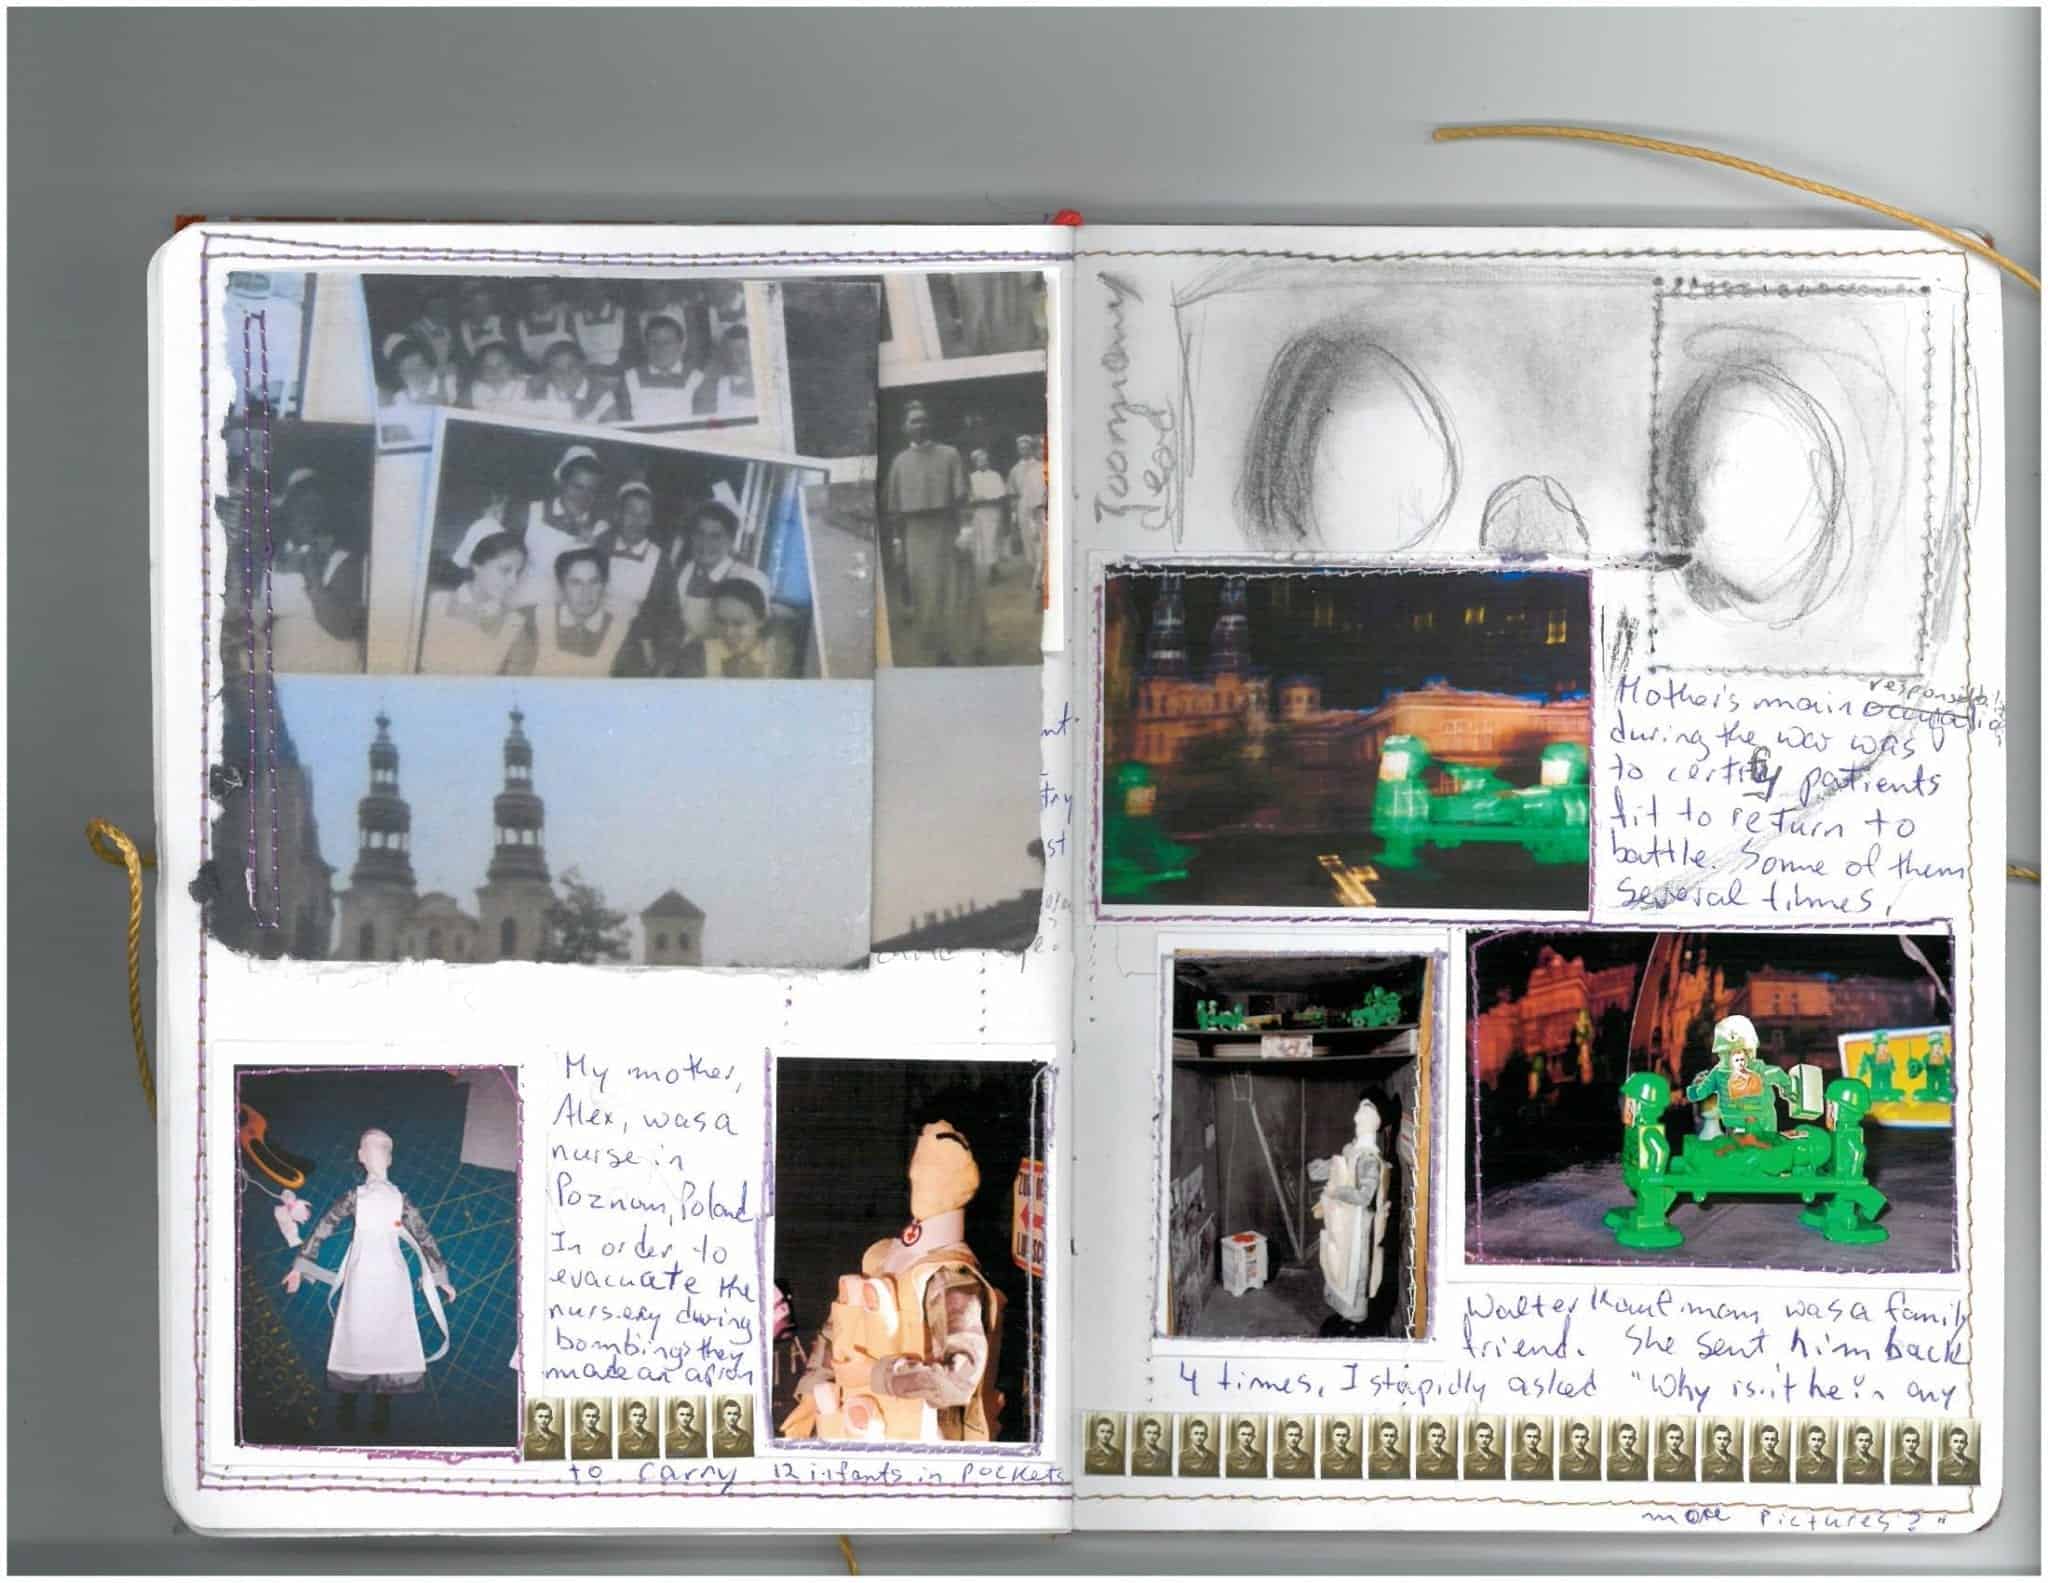
Task: Click the red bookmark tab at the top spine
Action: pyautogui.click(x=1070, y=217)
